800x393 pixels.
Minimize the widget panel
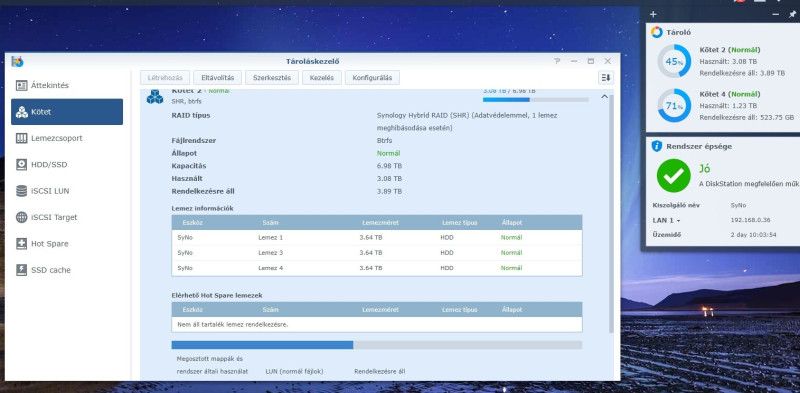click(x=776, y=14)
